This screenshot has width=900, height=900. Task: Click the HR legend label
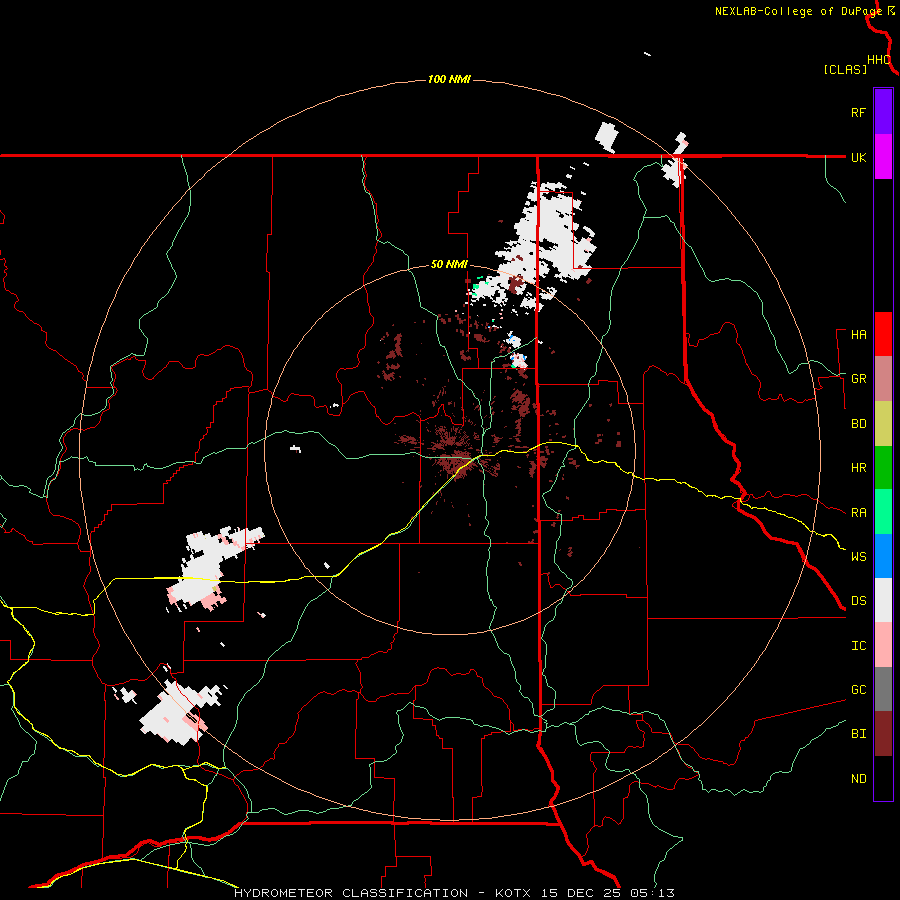point(859,468)
